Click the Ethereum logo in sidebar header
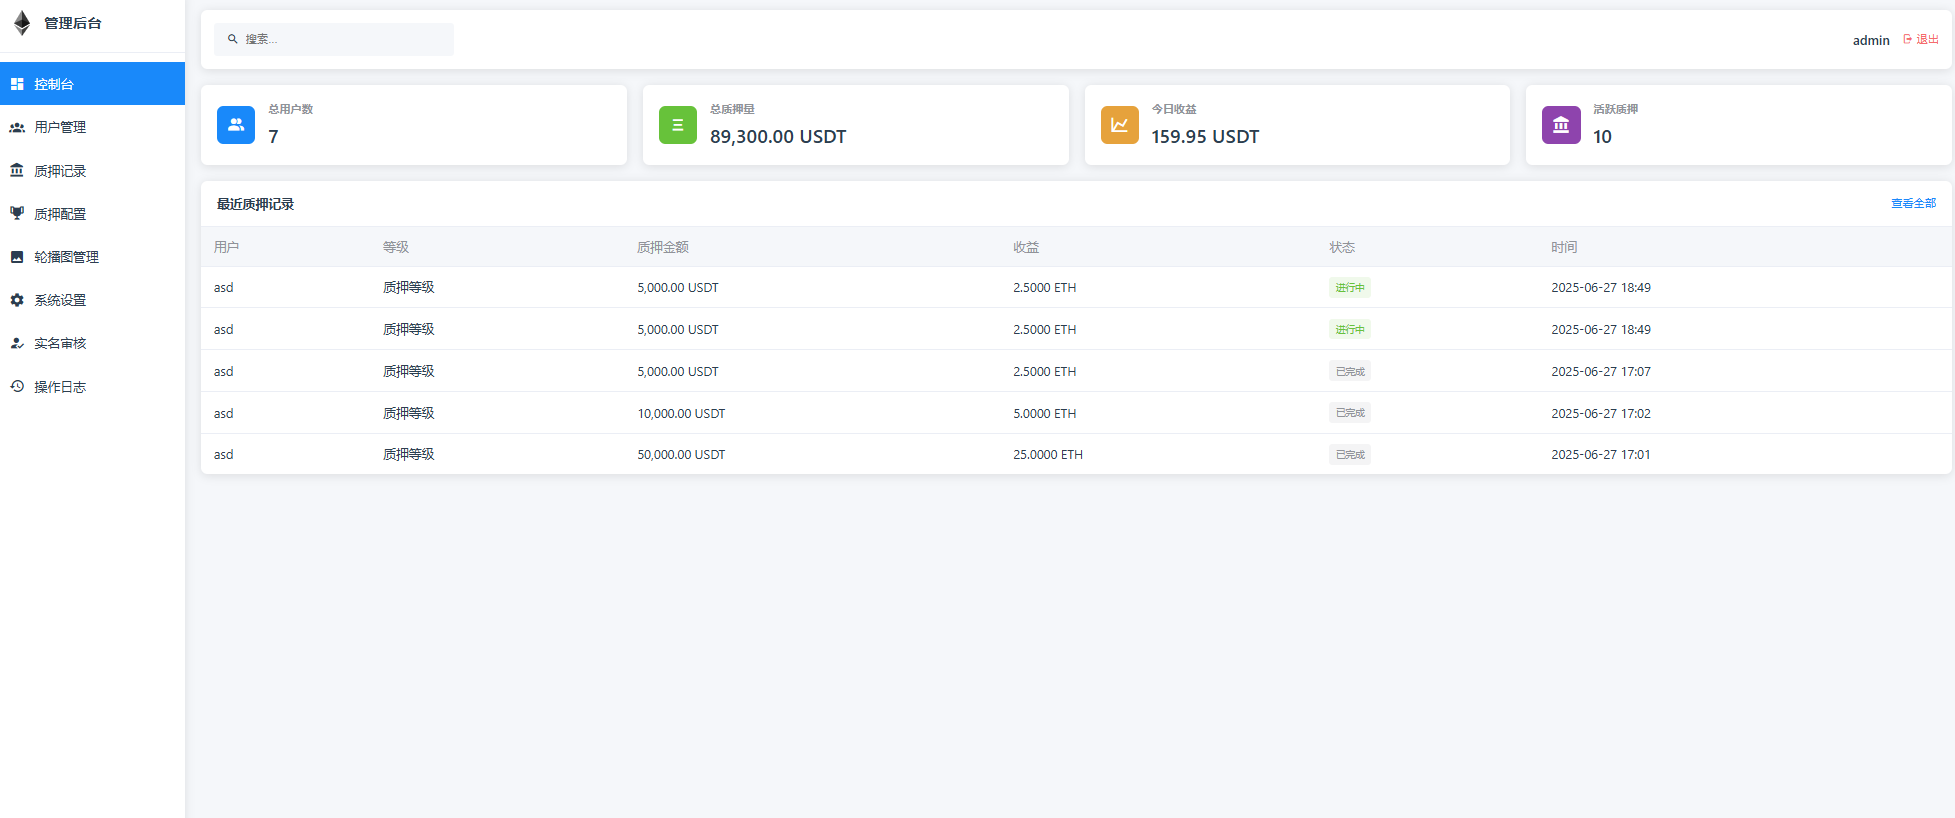This screenshot has width=1955, height=818. click(x=22, y=23)
